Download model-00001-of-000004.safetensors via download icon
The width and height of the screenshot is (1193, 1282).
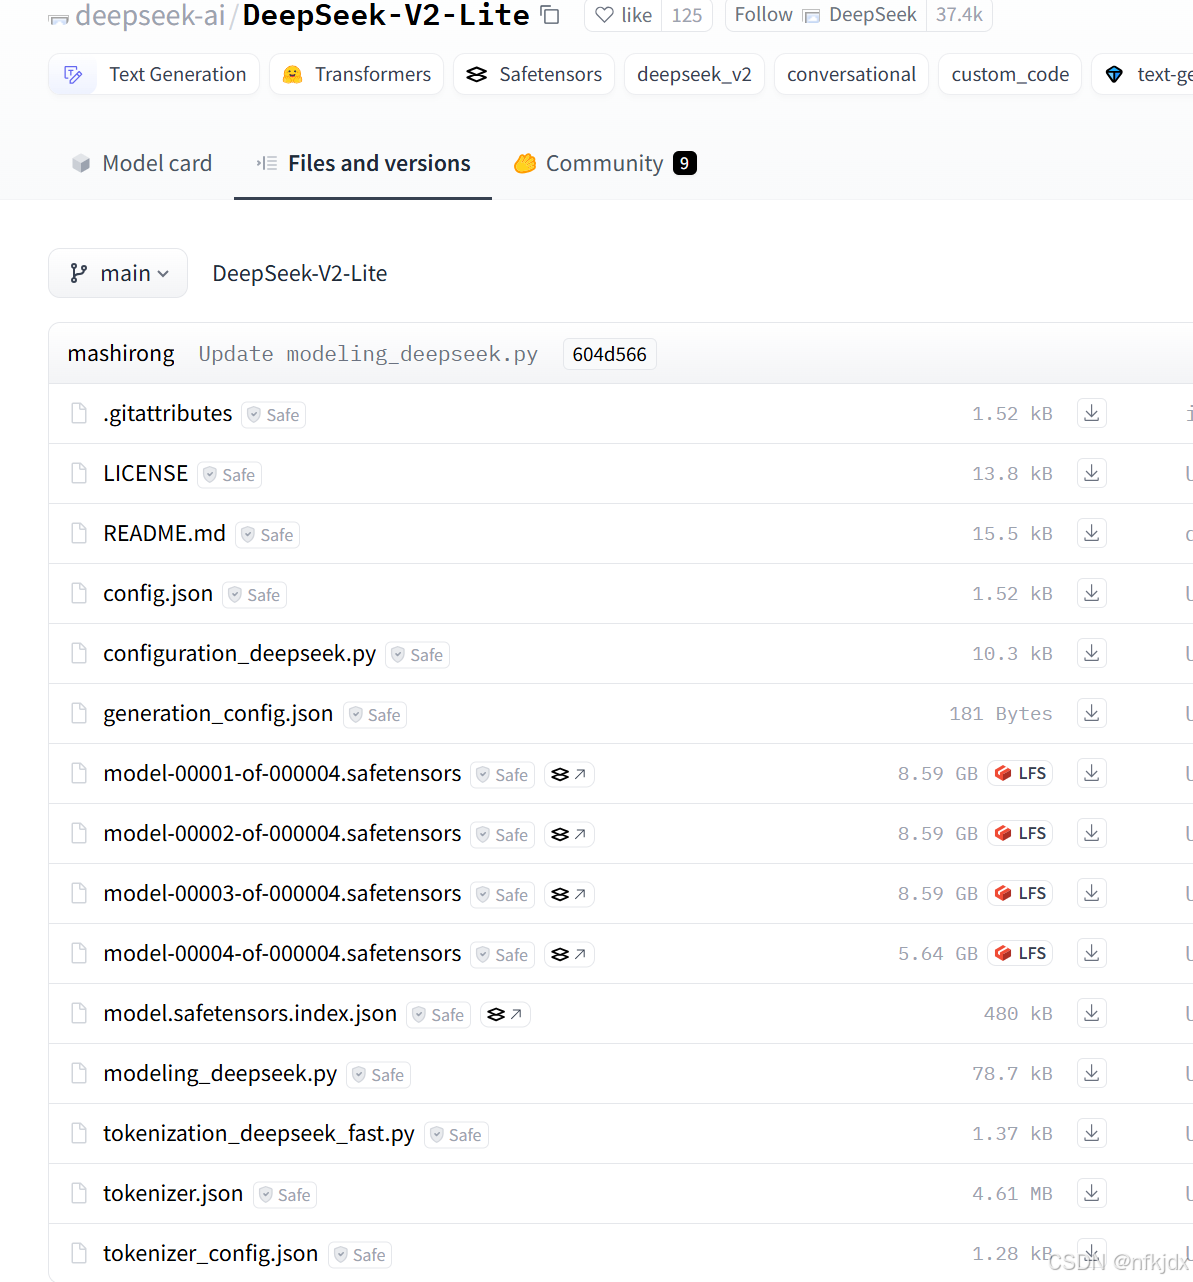tap(1092, 773)
